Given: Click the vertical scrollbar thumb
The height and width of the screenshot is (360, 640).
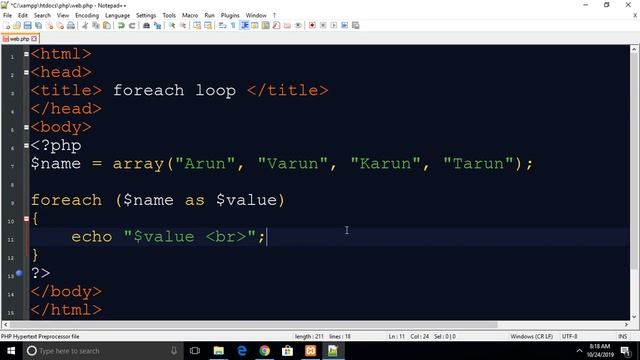Looking at the screenshot, I should tap(634, 161).
